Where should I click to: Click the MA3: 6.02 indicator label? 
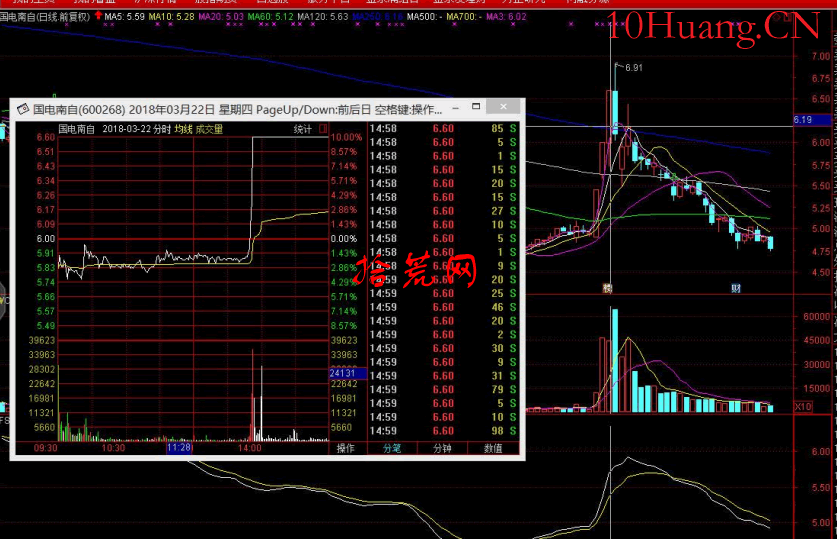tap(506, 17)
